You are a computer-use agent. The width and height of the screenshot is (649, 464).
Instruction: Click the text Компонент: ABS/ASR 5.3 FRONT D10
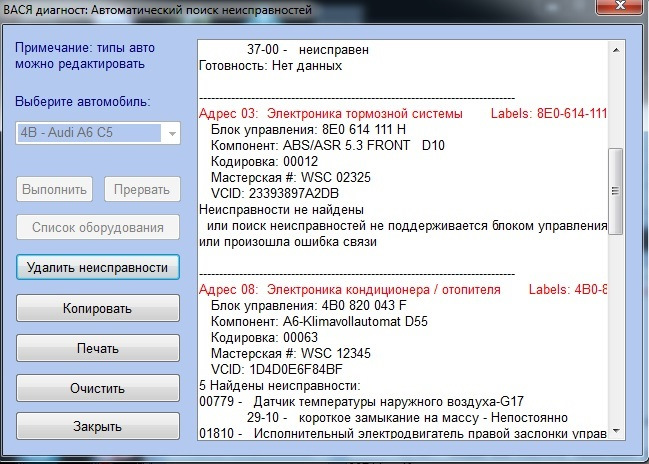(328, 145)
